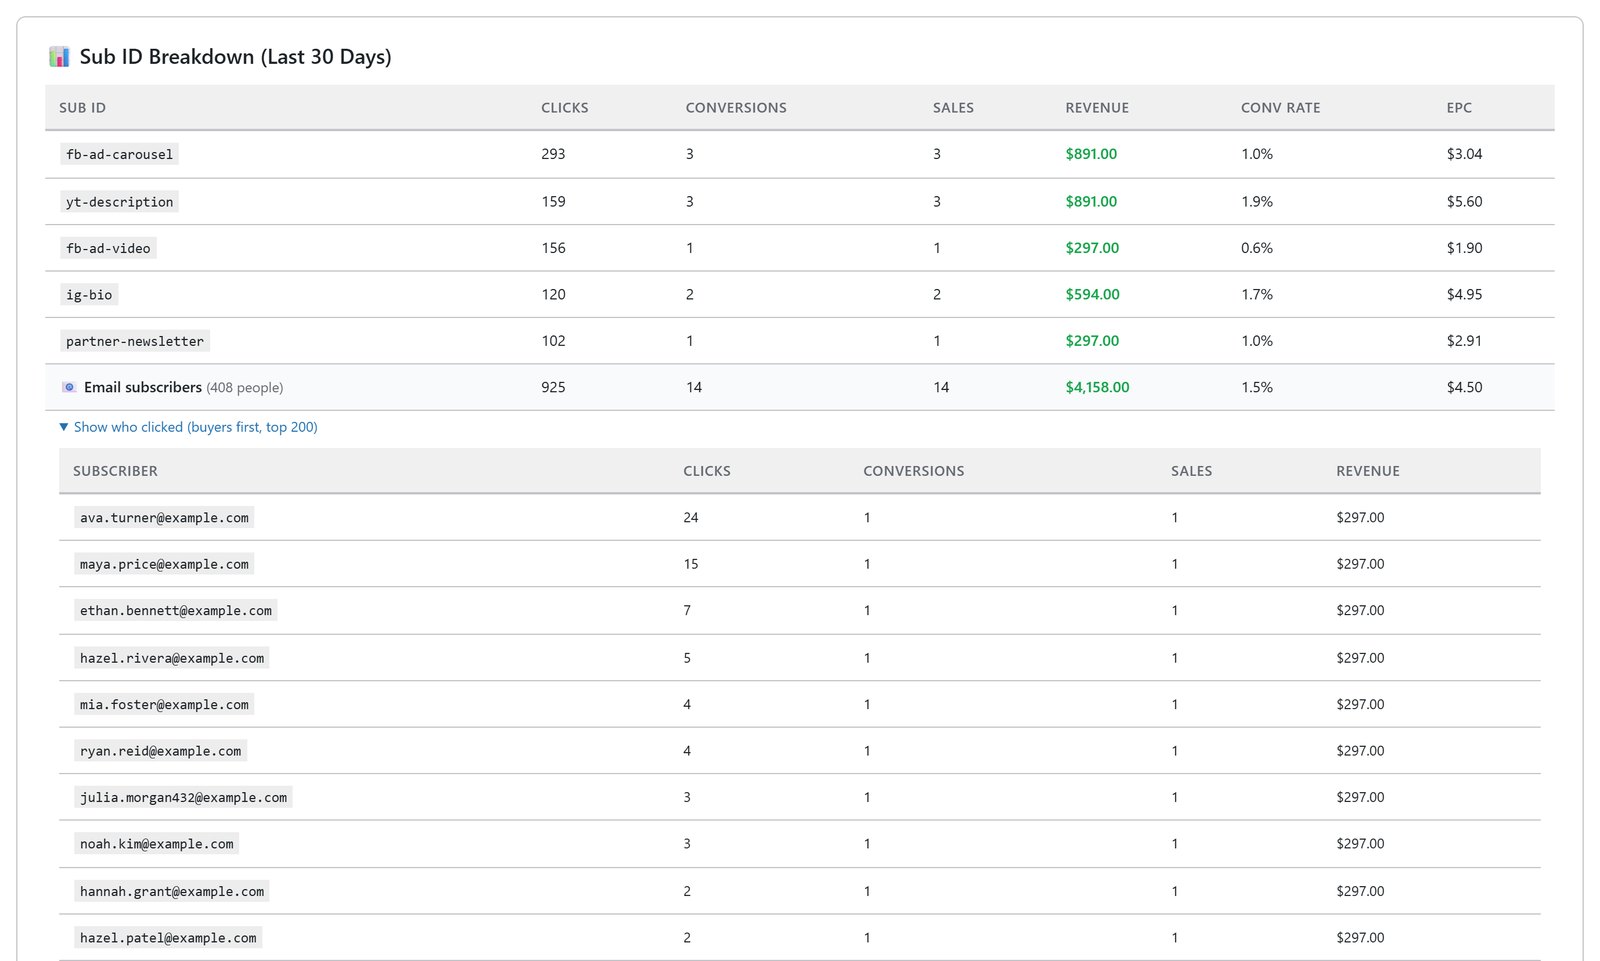Click the $594.00 revenue for ig-bio
1600x961 pixels.
1092,295
